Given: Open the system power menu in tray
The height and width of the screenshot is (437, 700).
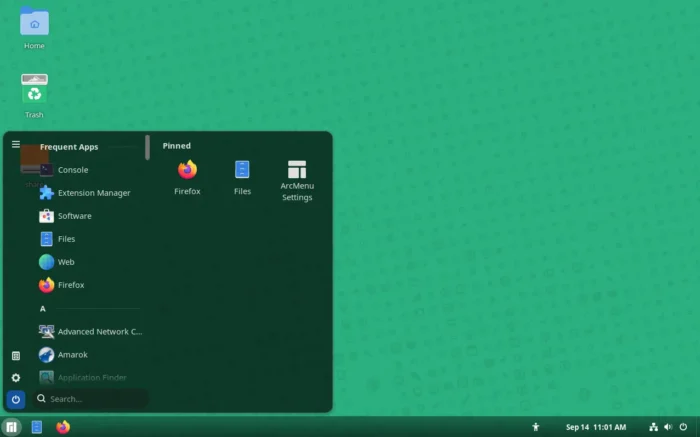Looking at the screenshot, I should 683,427.
